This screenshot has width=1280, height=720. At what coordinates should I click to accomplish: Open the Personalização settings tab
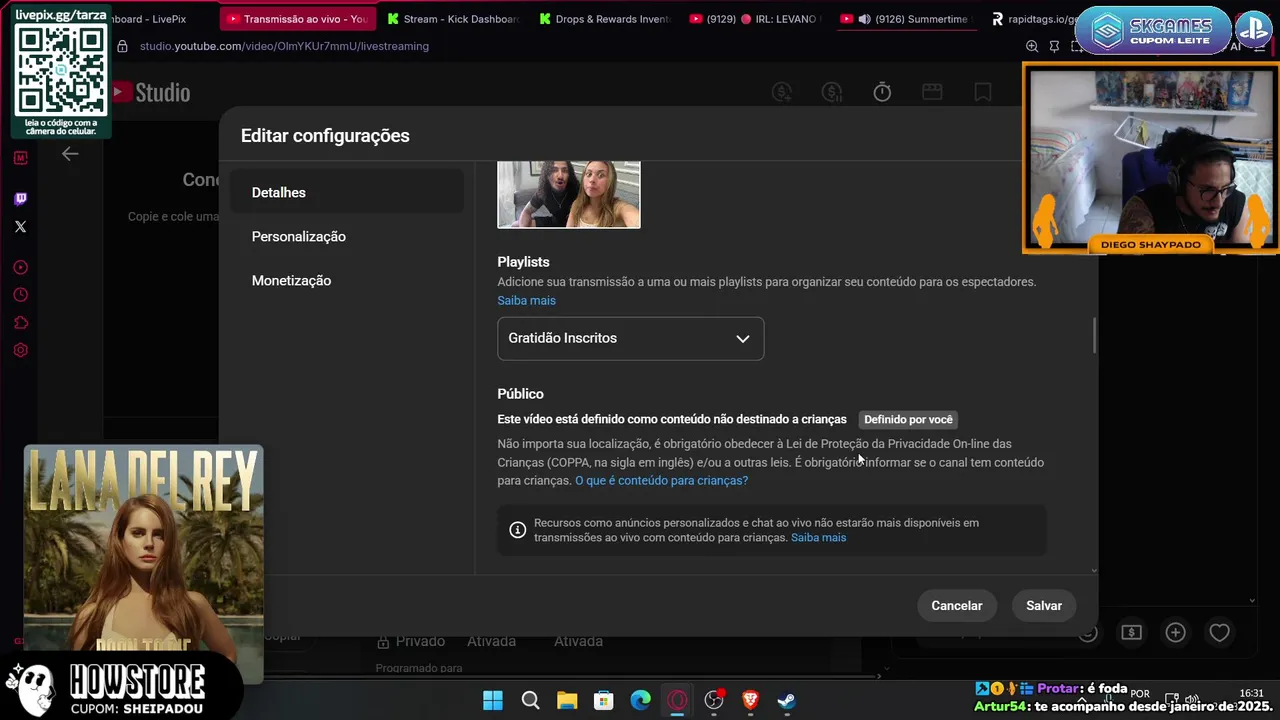pyautogui.click(x=346, y=236)
